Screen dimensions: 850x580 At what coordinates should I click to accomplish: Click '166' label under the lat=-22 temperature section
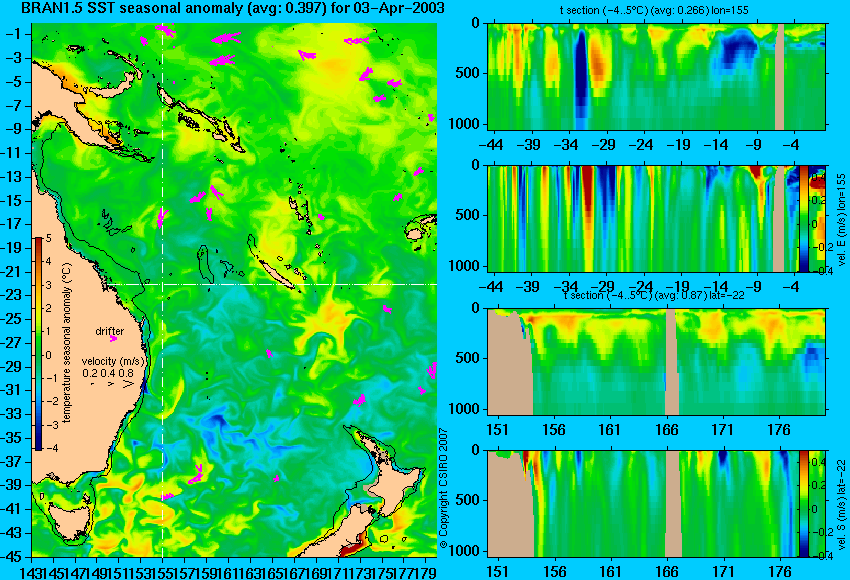coord(666,430)
